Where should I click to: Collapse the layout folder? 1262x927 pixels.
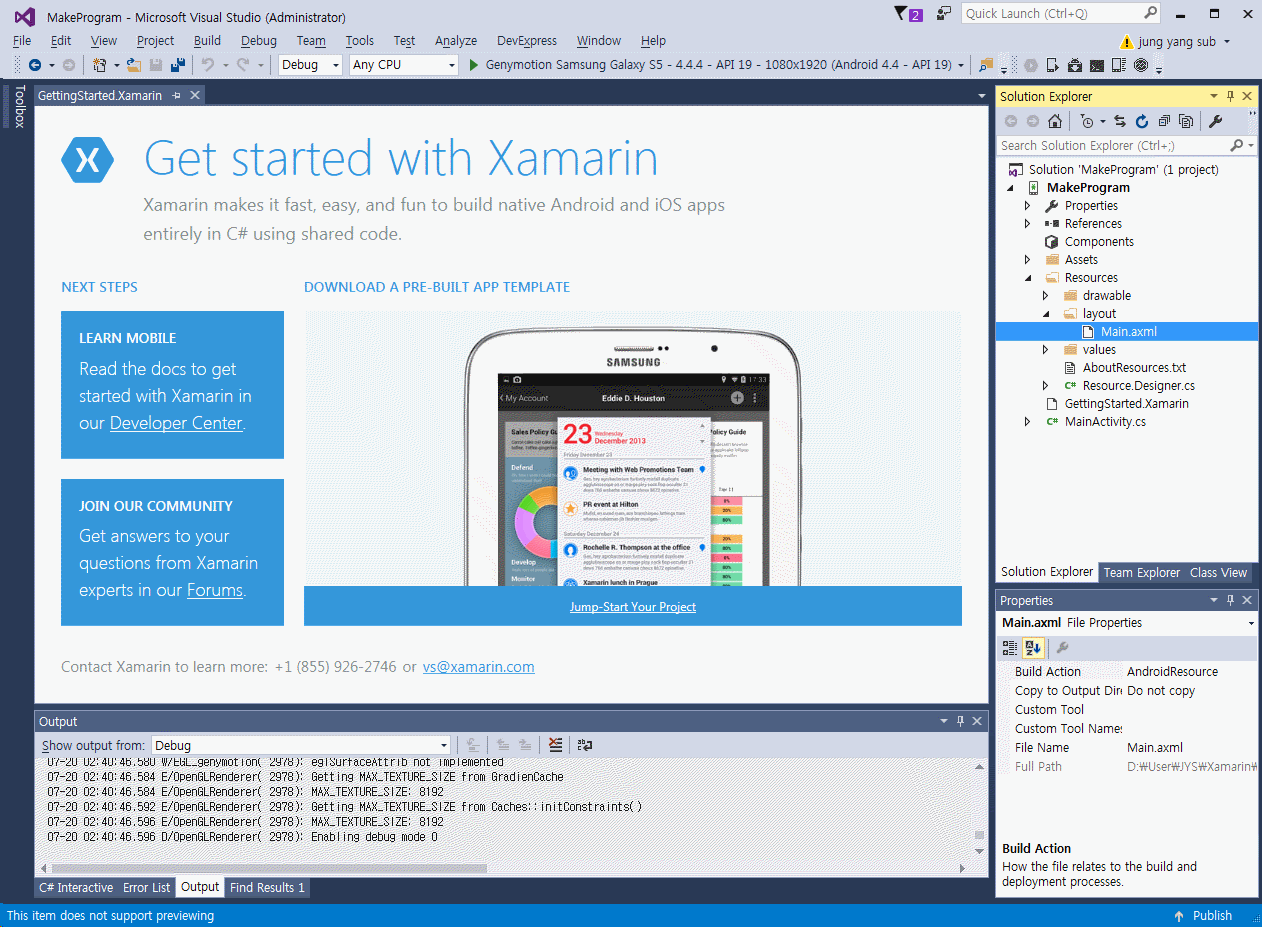[x=1045, y=314]
